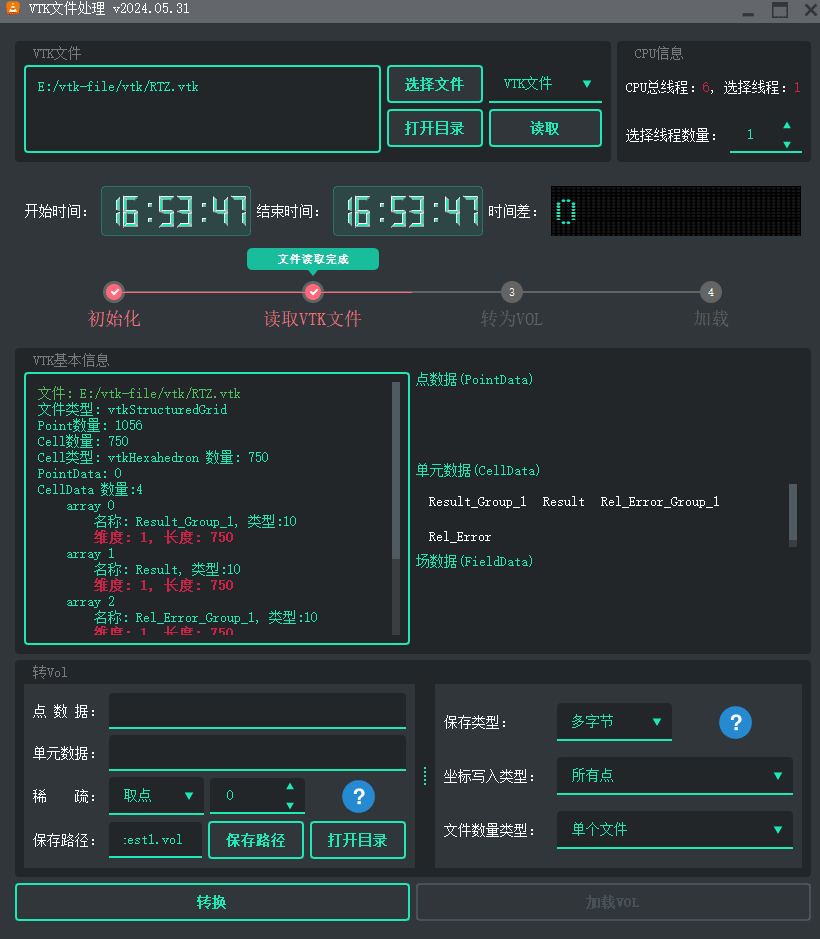Click the step 3 转为VOL progress circle
This screenshot has width=820, height=939.
(x=511, y=292)
